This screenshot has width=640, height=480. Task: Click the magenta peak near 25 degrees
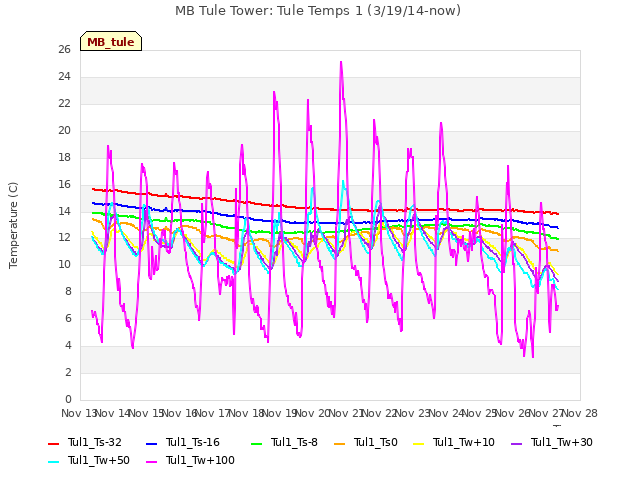(x=341, y=63)
